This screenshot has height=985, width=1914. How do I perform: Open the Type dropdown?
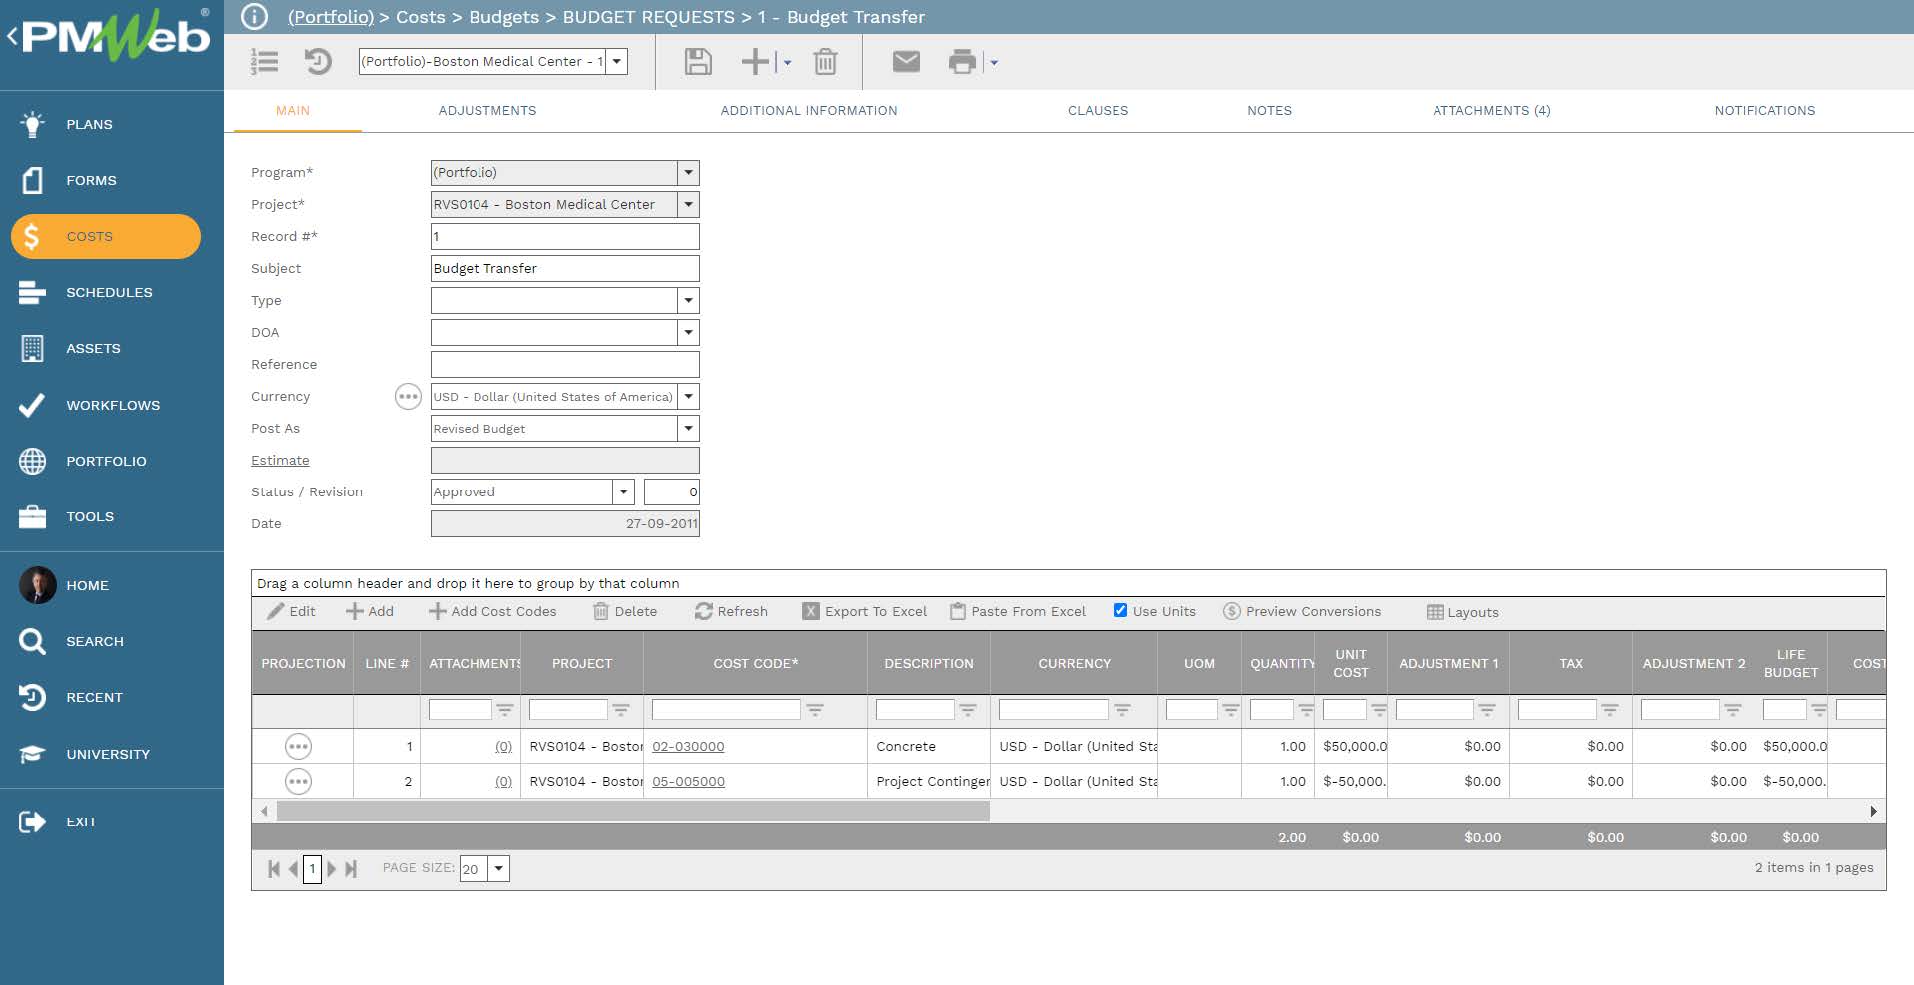click(688, 301)
